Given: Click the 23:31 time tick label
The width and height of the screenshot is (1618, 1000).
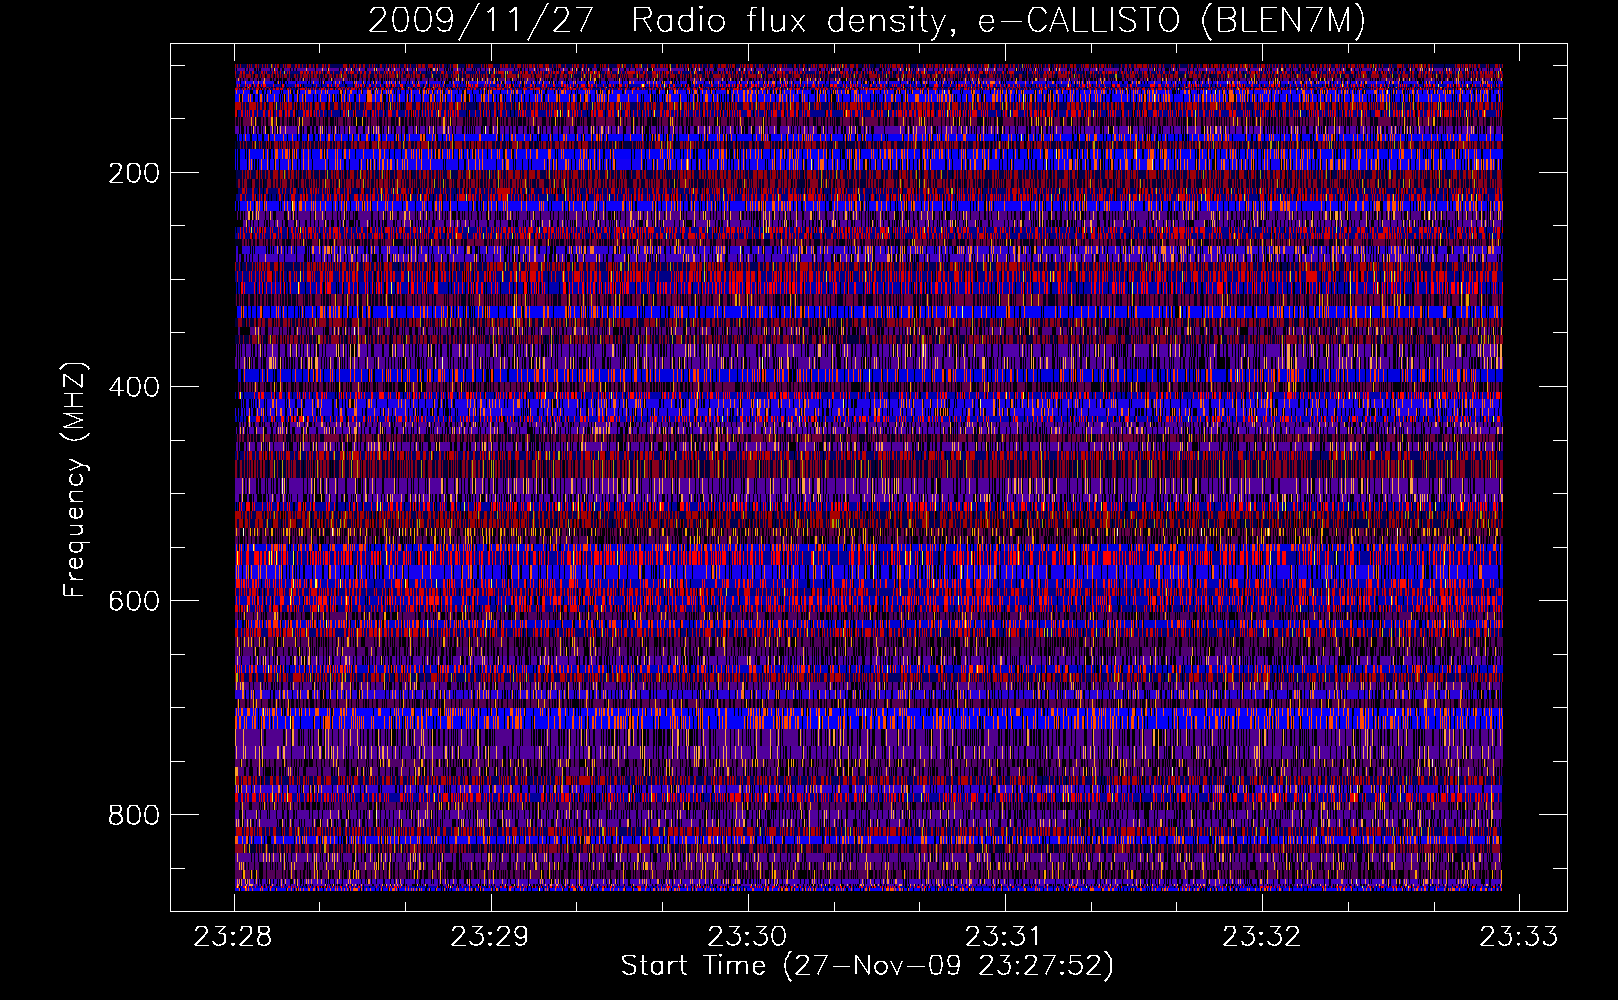Looking at the screenshot, I should 1004,936.
